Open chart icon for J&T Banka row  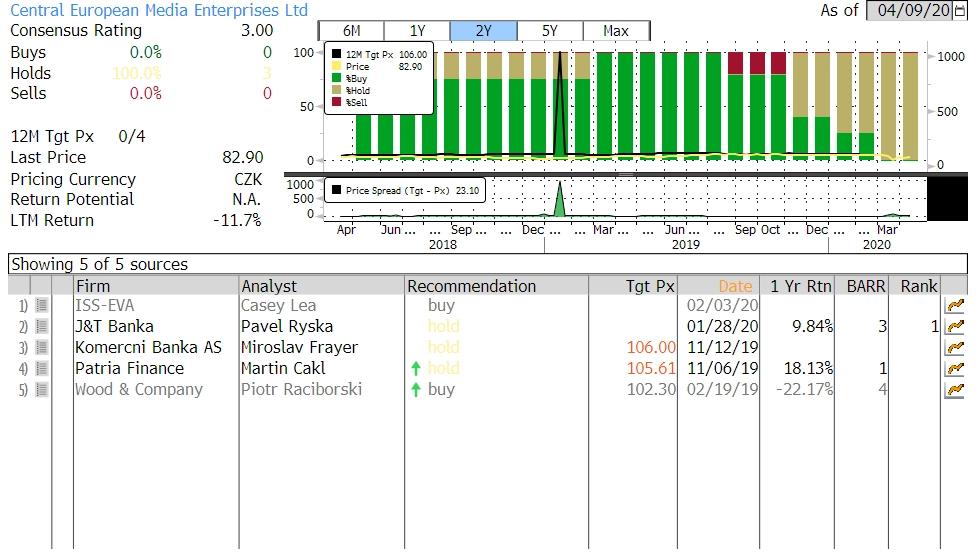click(x=954, y=327)
